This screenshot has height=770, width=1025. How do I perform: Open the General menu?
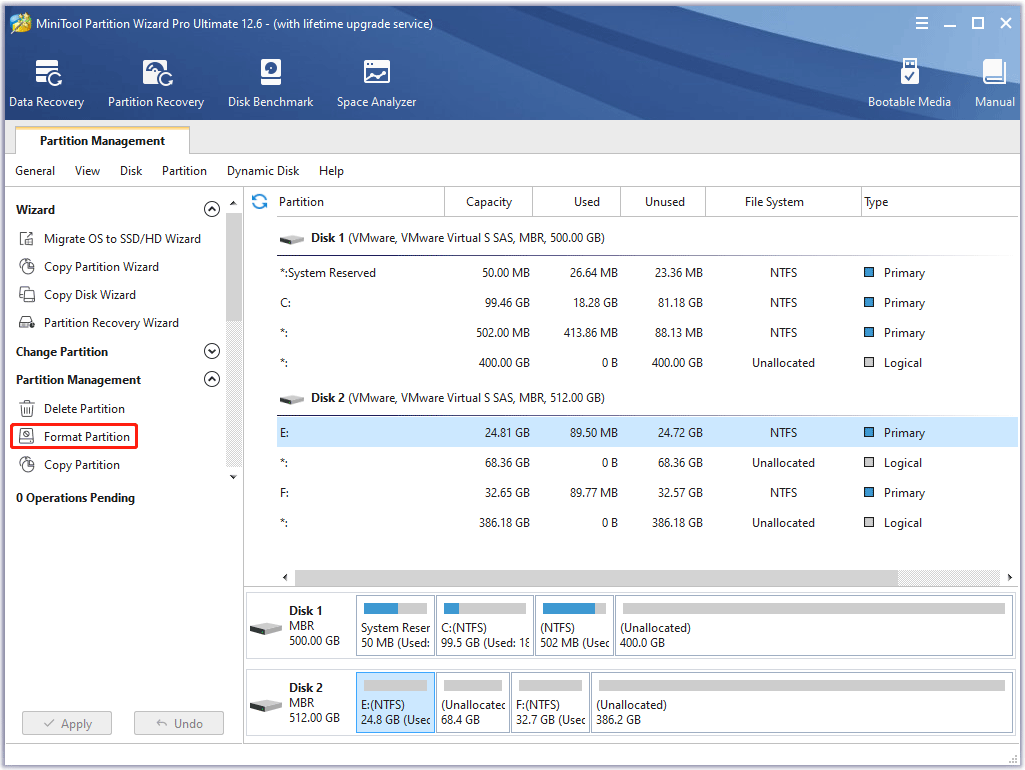35,171
